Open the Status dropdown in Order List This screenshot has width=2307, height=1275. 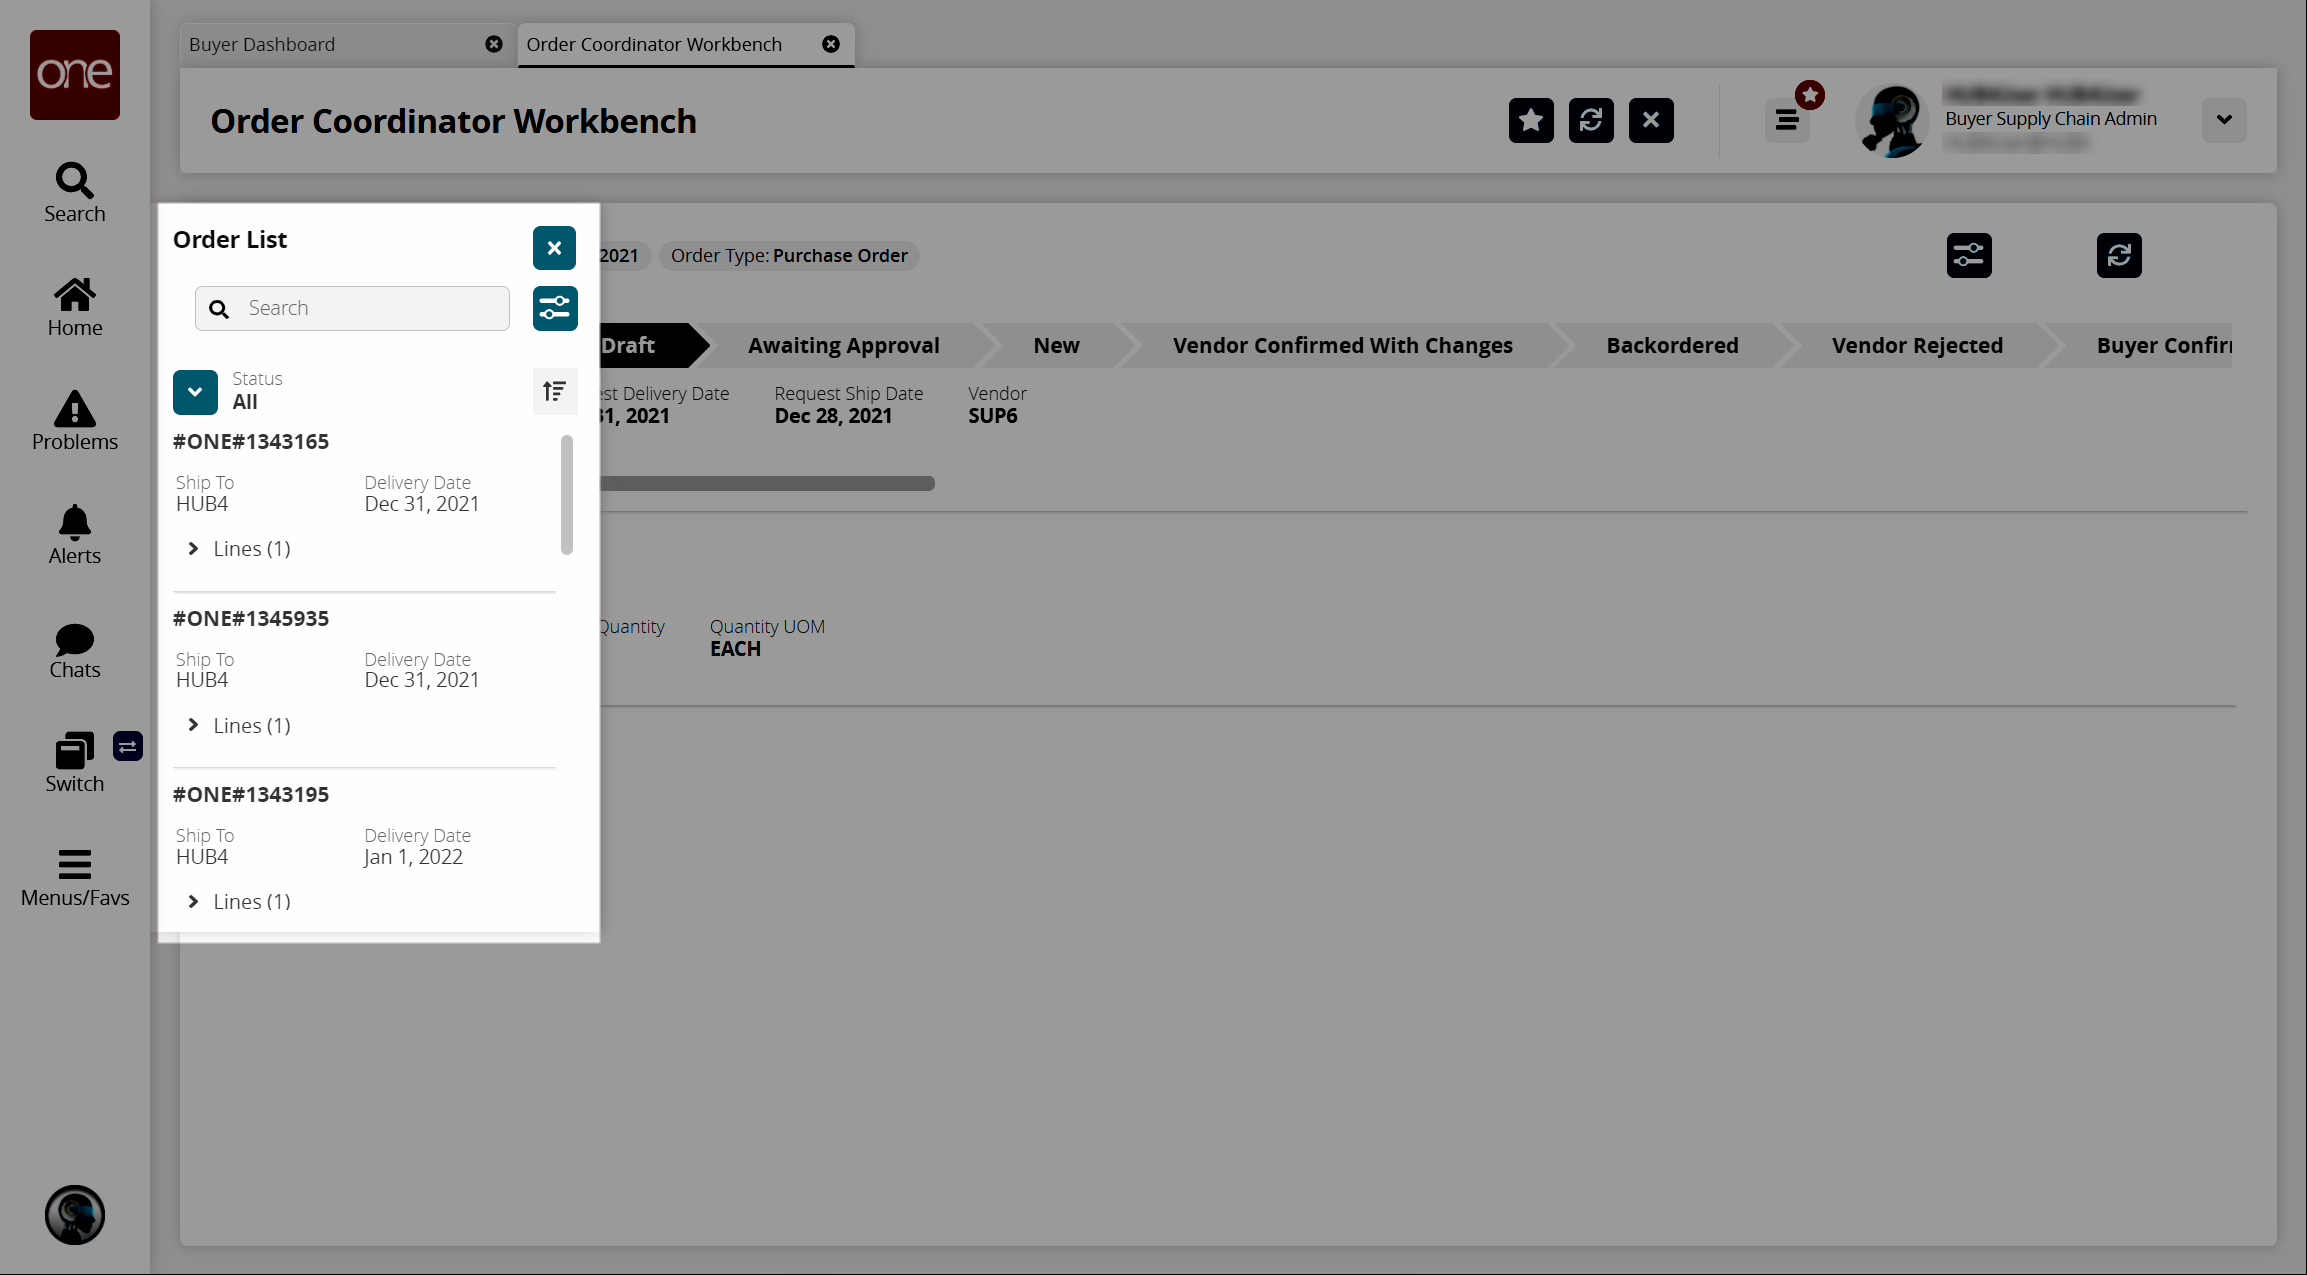pyautogui.click(x=195, y=392)
